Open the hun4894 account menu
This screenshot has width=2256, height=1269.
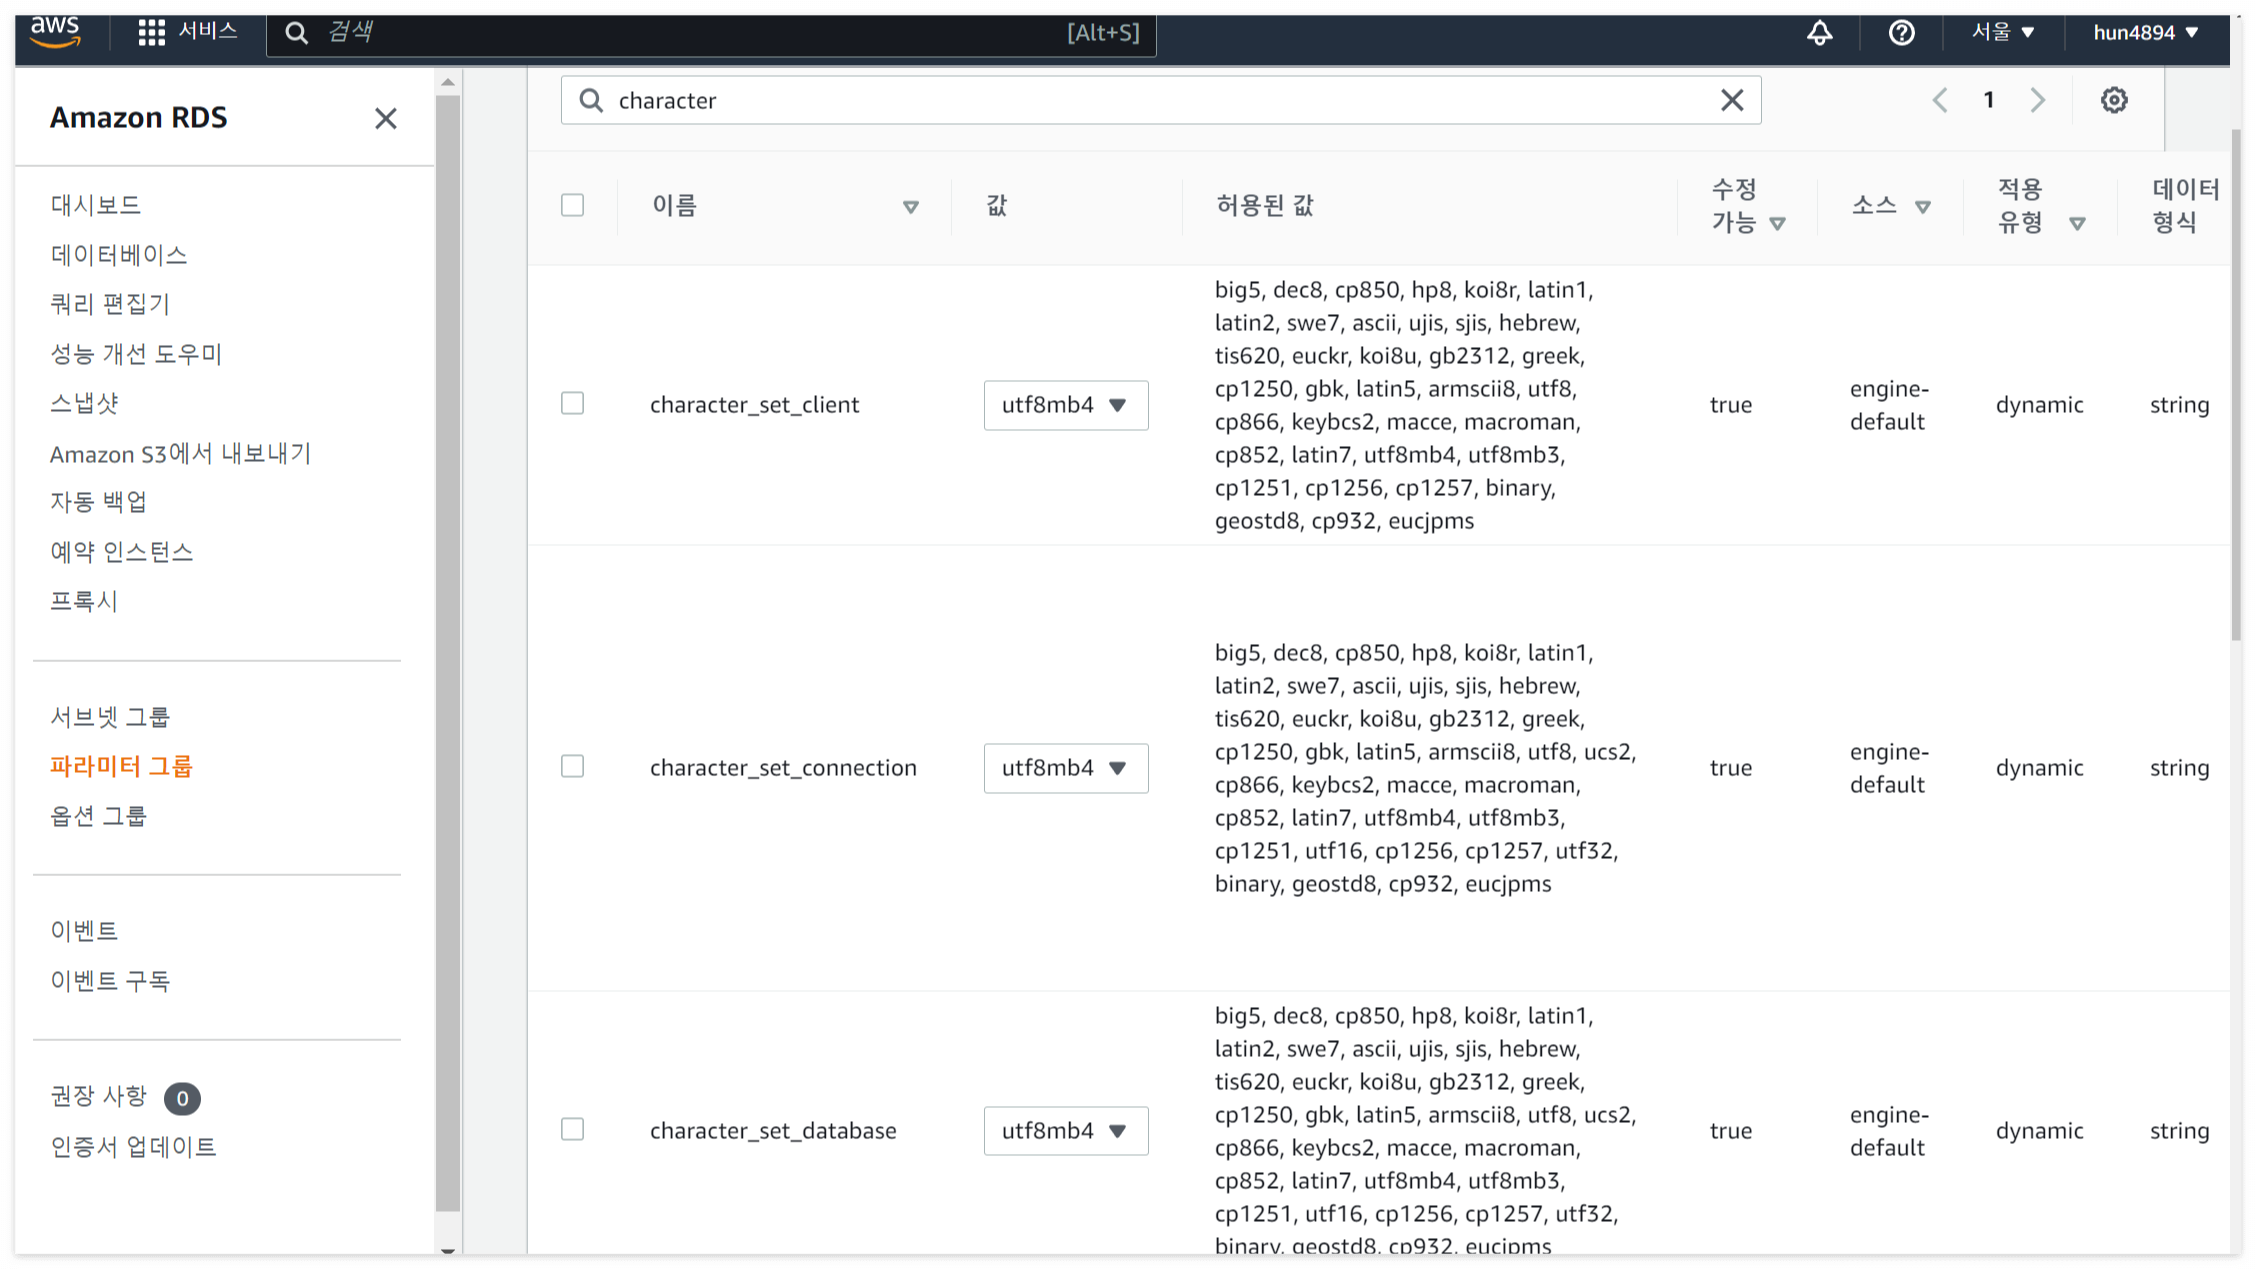[2145, 33]
